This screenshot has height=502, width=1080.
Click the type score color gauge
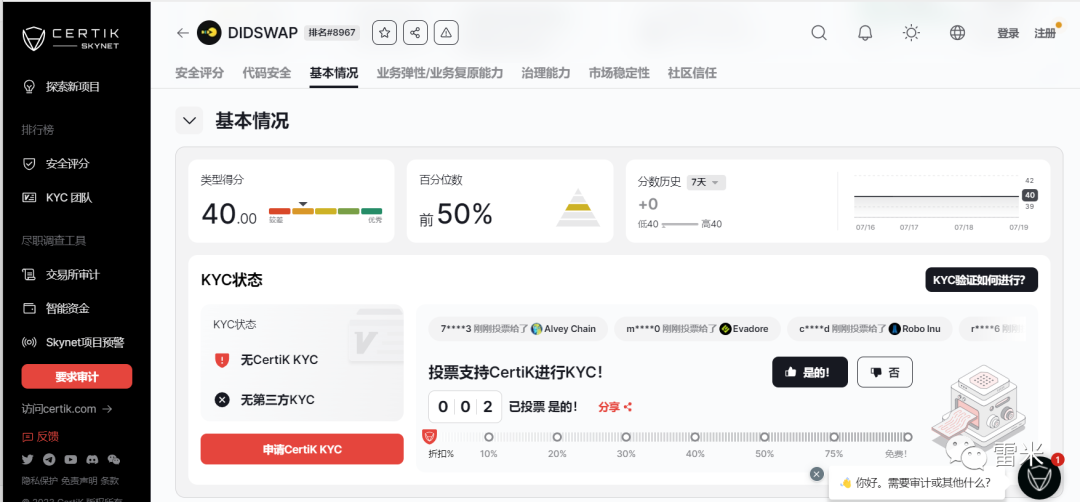point(325,211)
